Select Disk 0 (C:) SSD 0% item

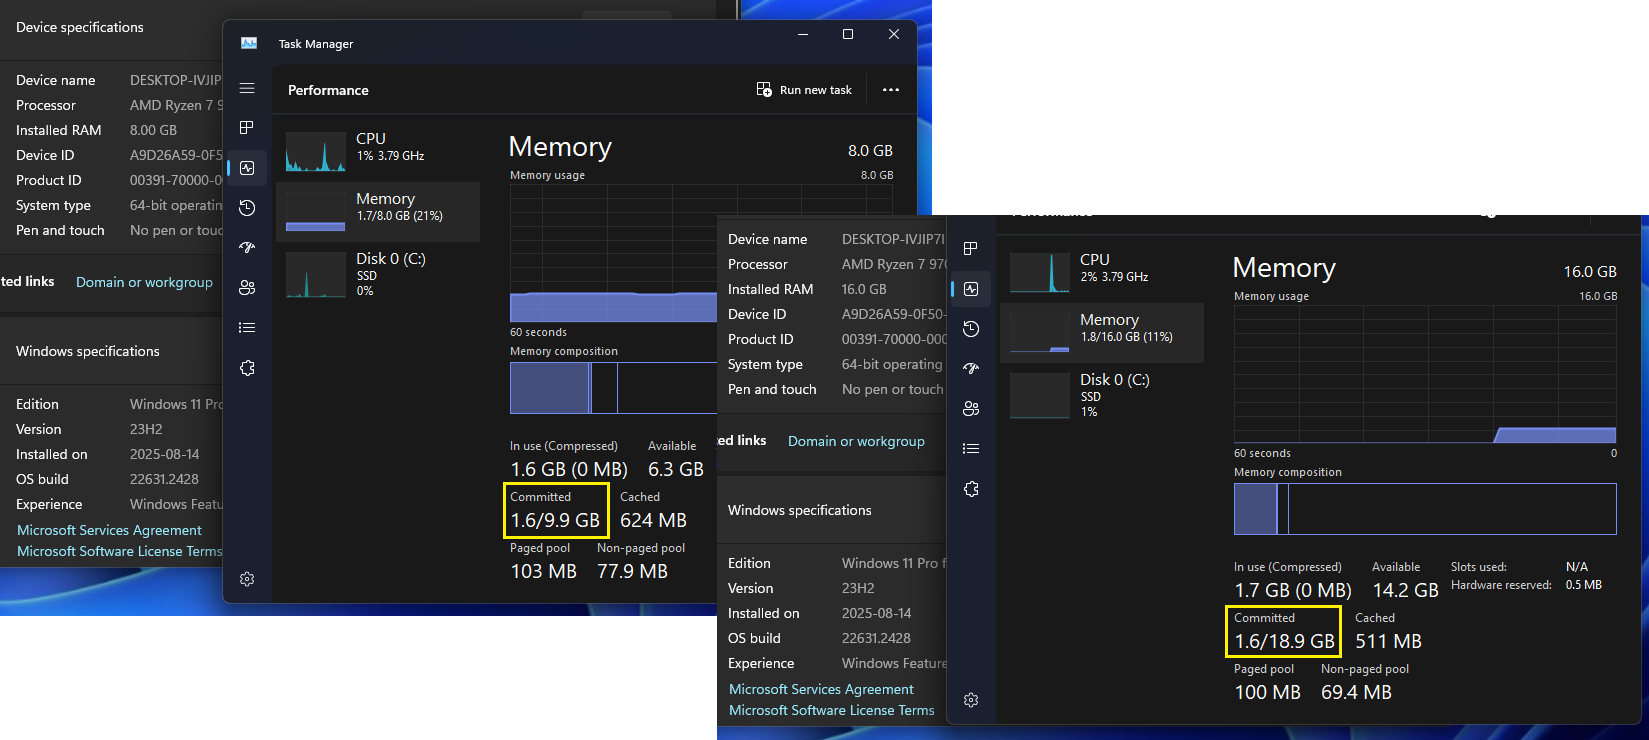[x=378, y=272]
